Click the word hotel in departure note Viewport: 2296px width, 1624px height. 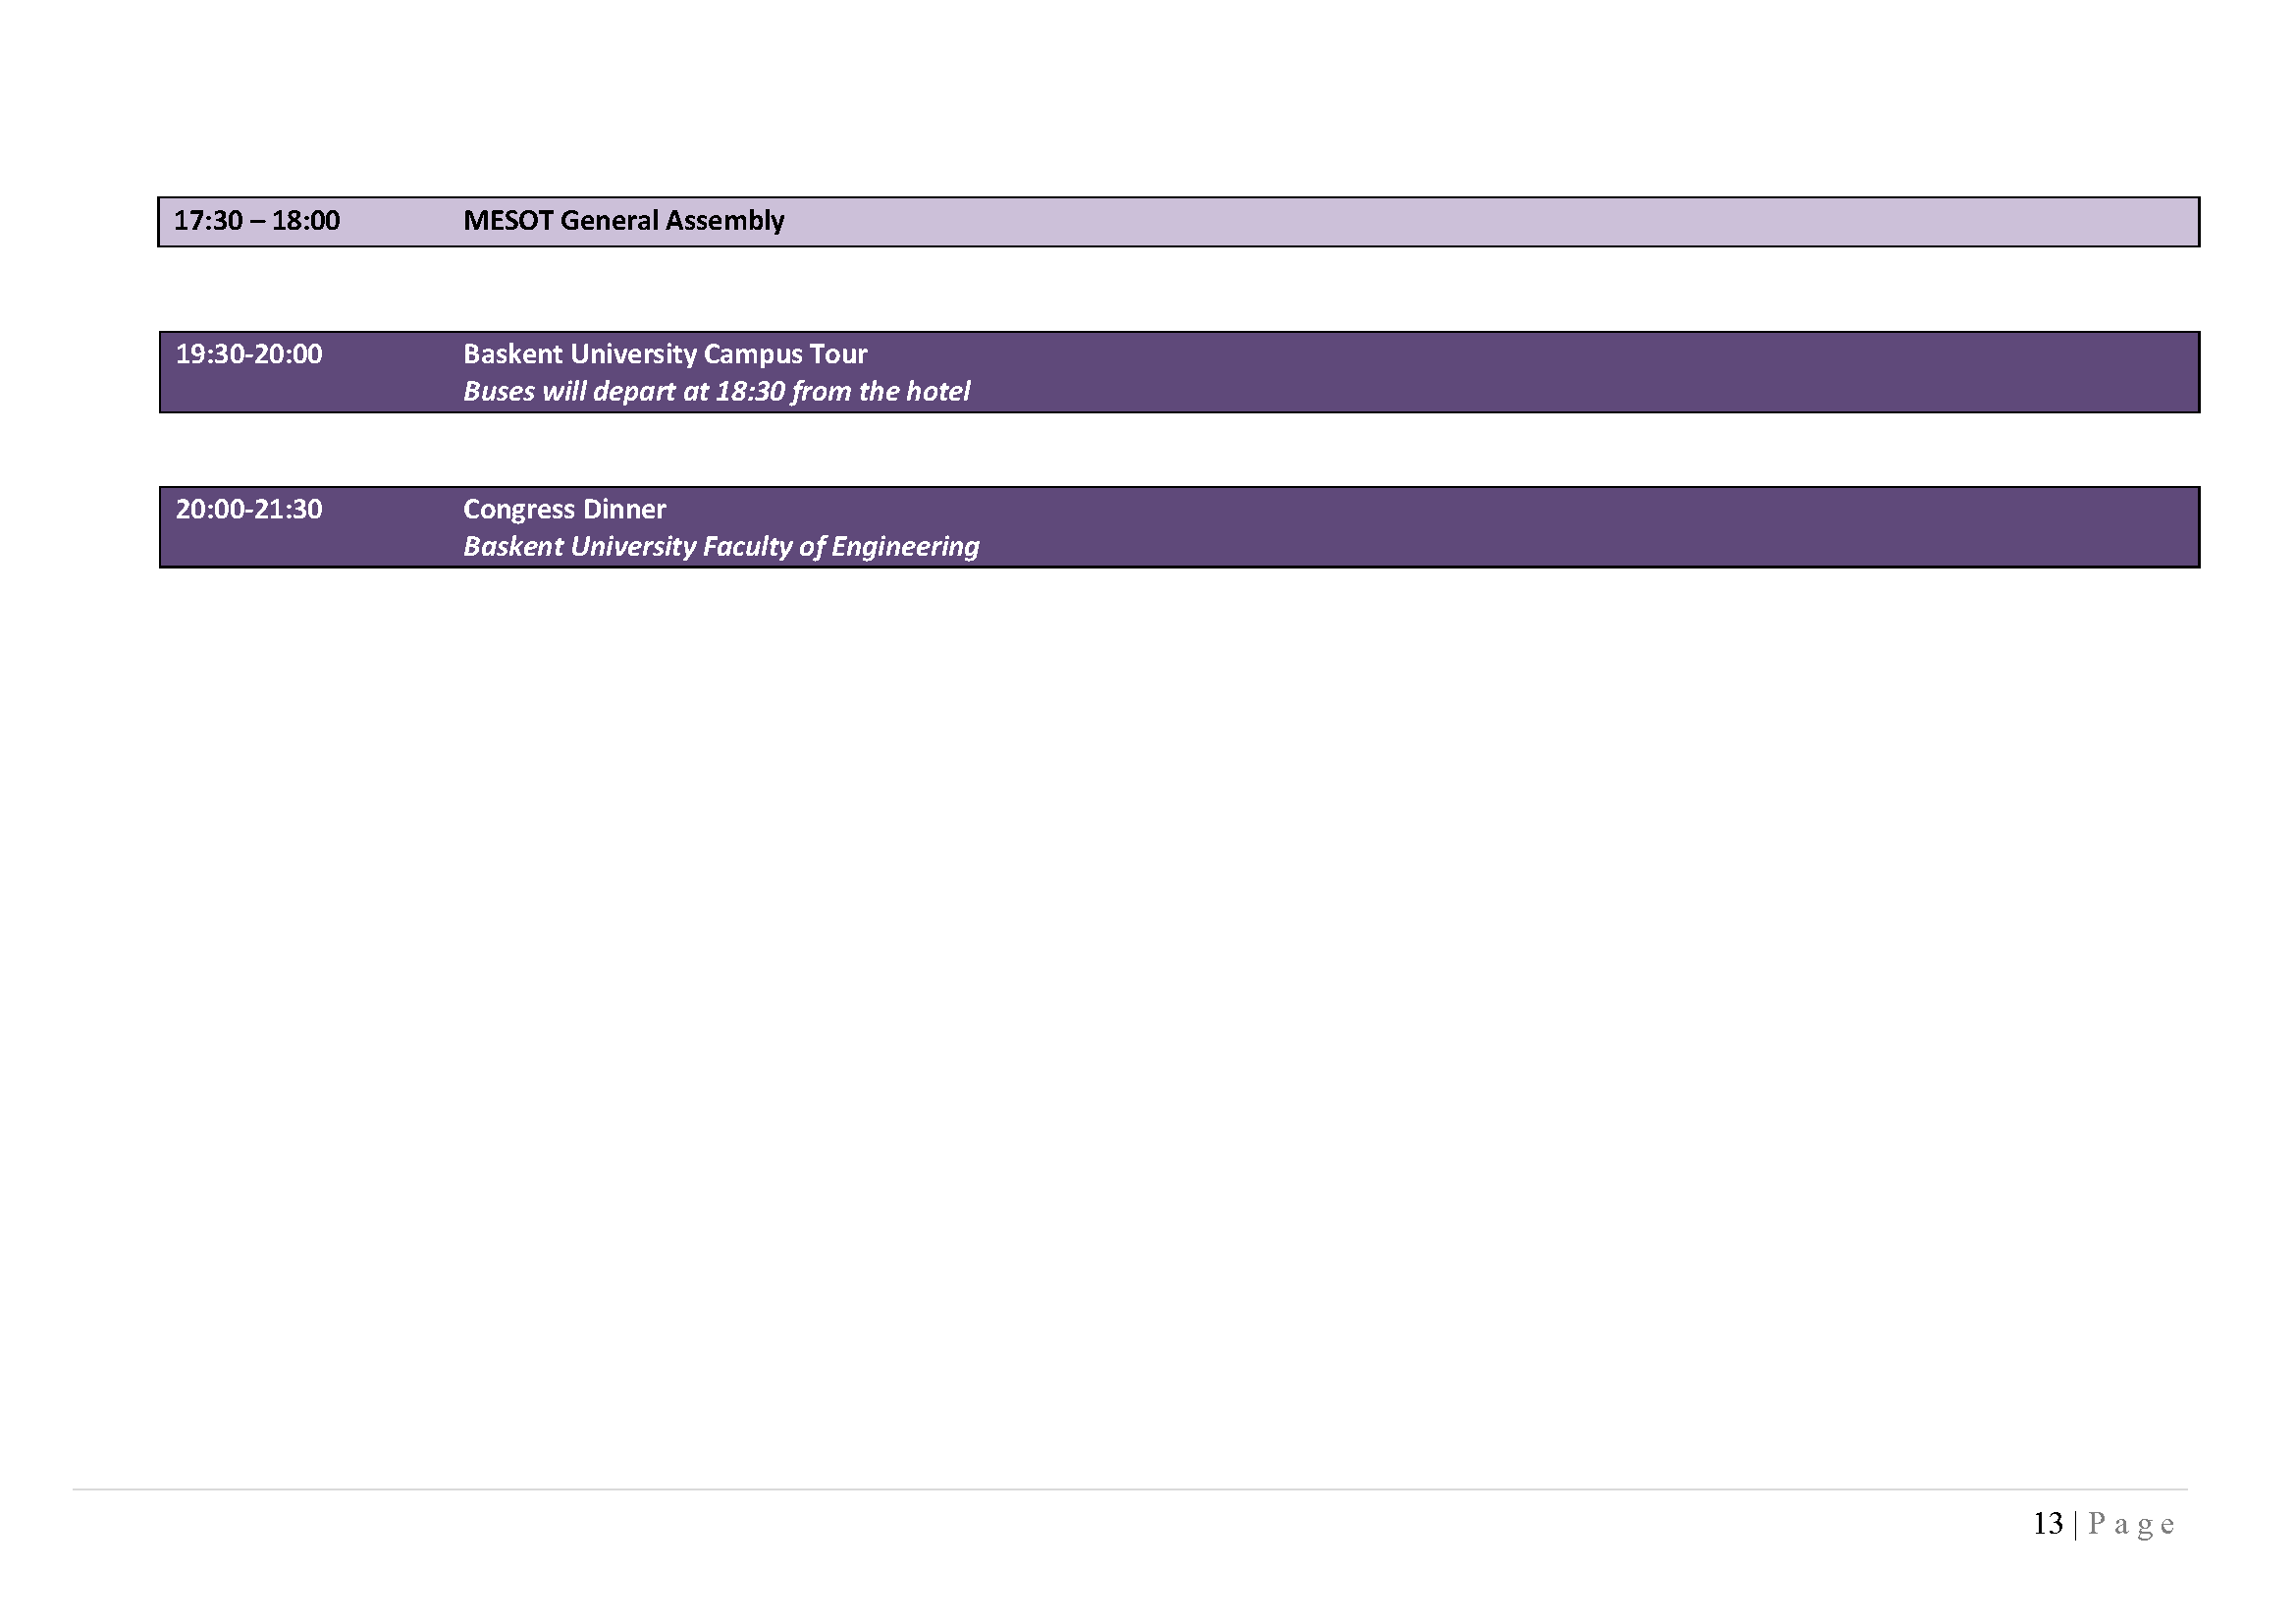pyautogui.click(x=938, y=391)
